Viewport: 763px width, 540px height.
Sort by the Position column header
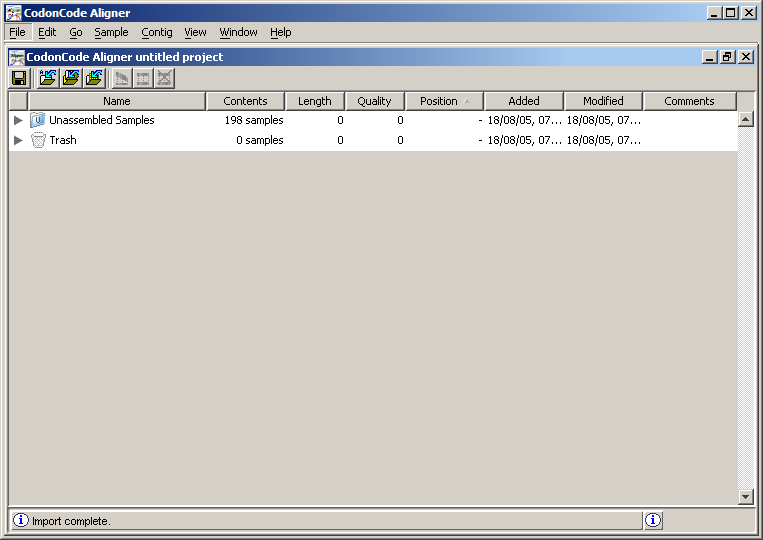[444, 101]
